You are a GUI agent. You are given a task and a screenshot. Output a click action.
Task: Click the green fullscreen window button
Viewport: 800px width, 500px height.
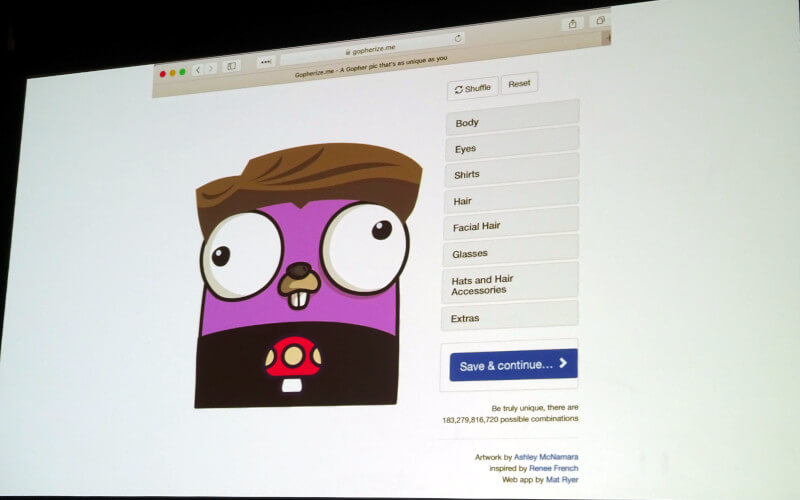pyautogui.click(x=182, y=72)
